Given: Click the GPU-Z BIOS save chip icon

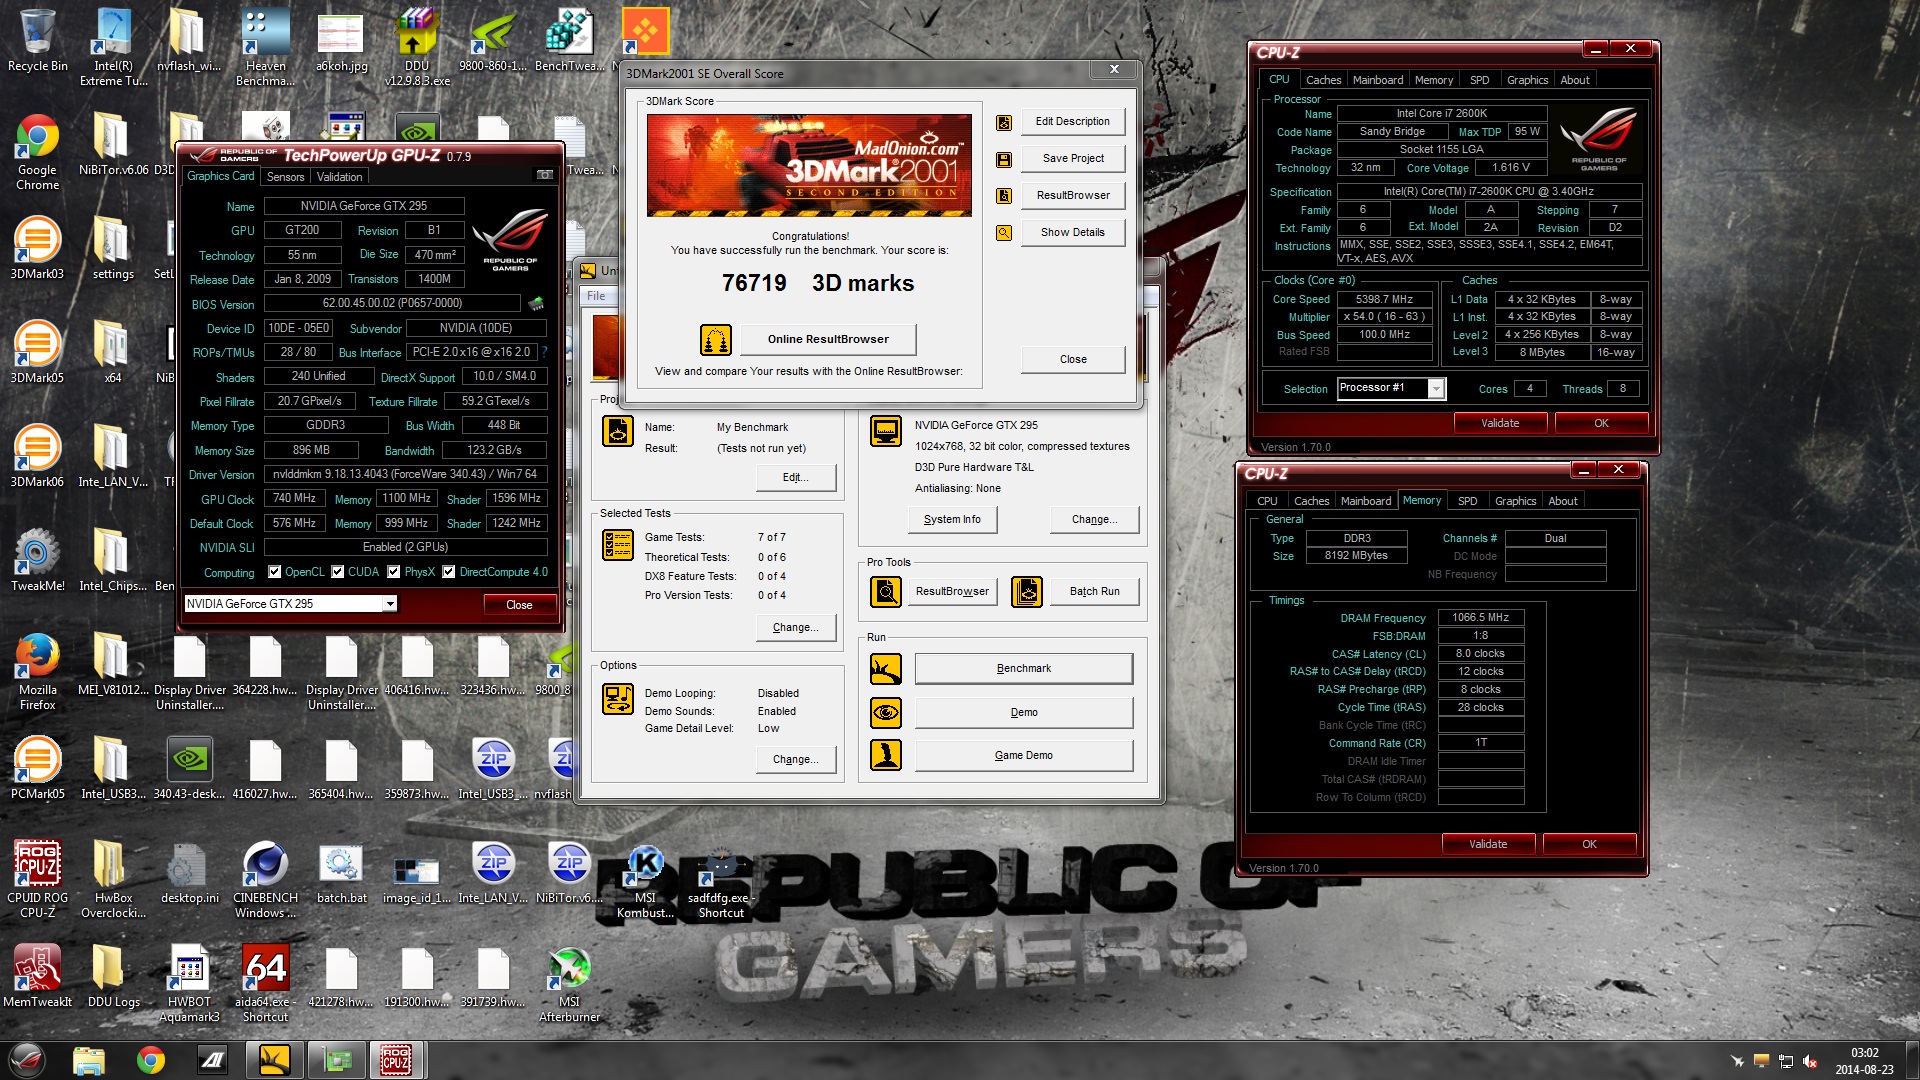Looking at the screenshot, I should (536, 303).
